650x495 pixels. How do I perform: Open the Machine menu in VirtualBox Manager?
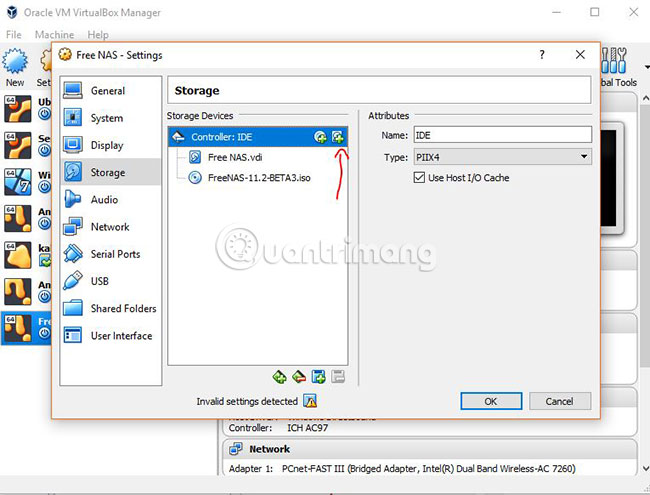[x=54, y=34]
